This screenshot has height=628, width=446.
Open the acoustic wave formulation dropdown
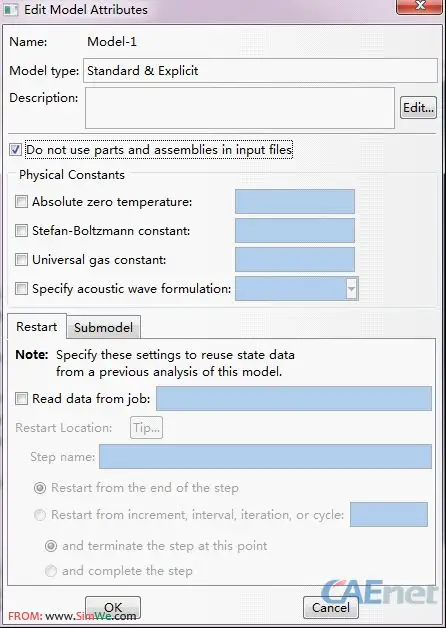(352, 288)
